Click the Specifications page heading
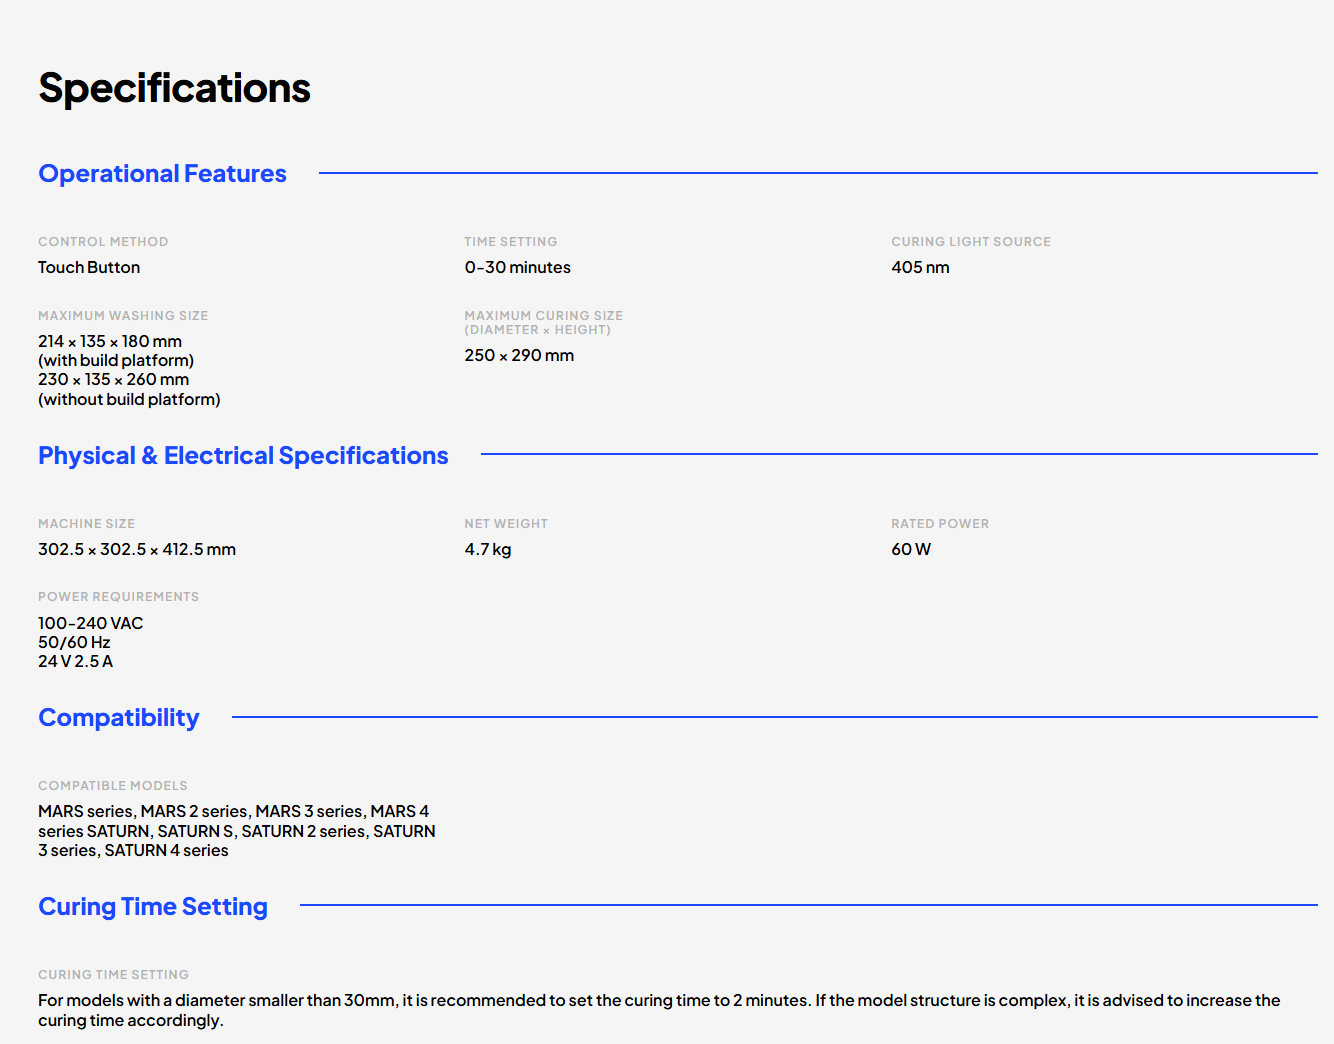 (174, 89)
